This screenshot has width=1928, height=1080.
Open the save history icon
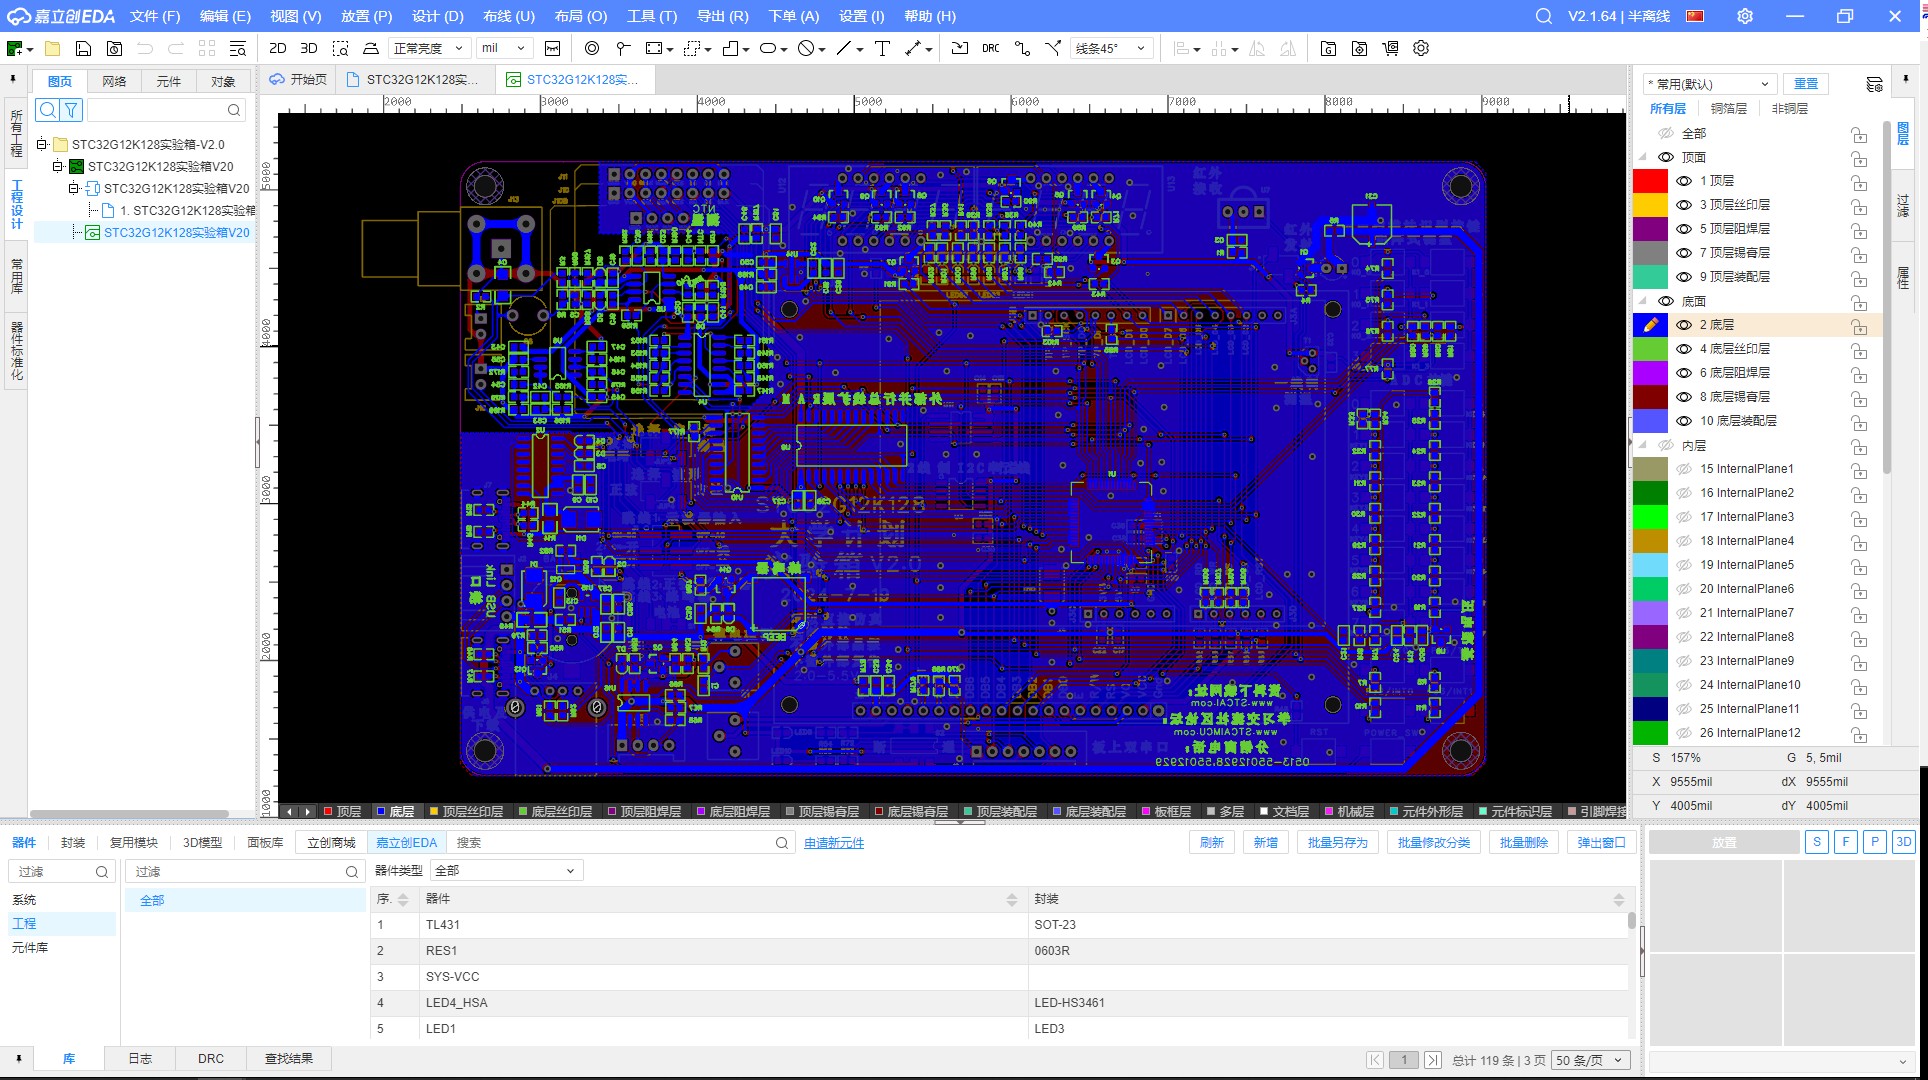point(115,48)
